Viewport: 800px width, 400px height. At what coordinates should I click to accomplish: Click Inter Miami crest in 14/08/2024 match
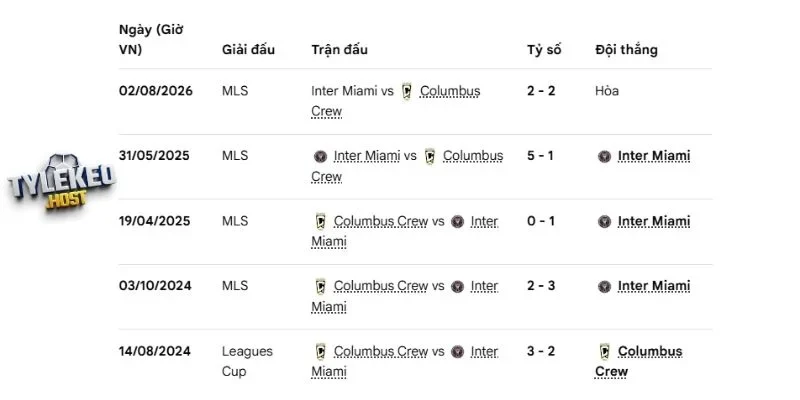coord(458,352)
